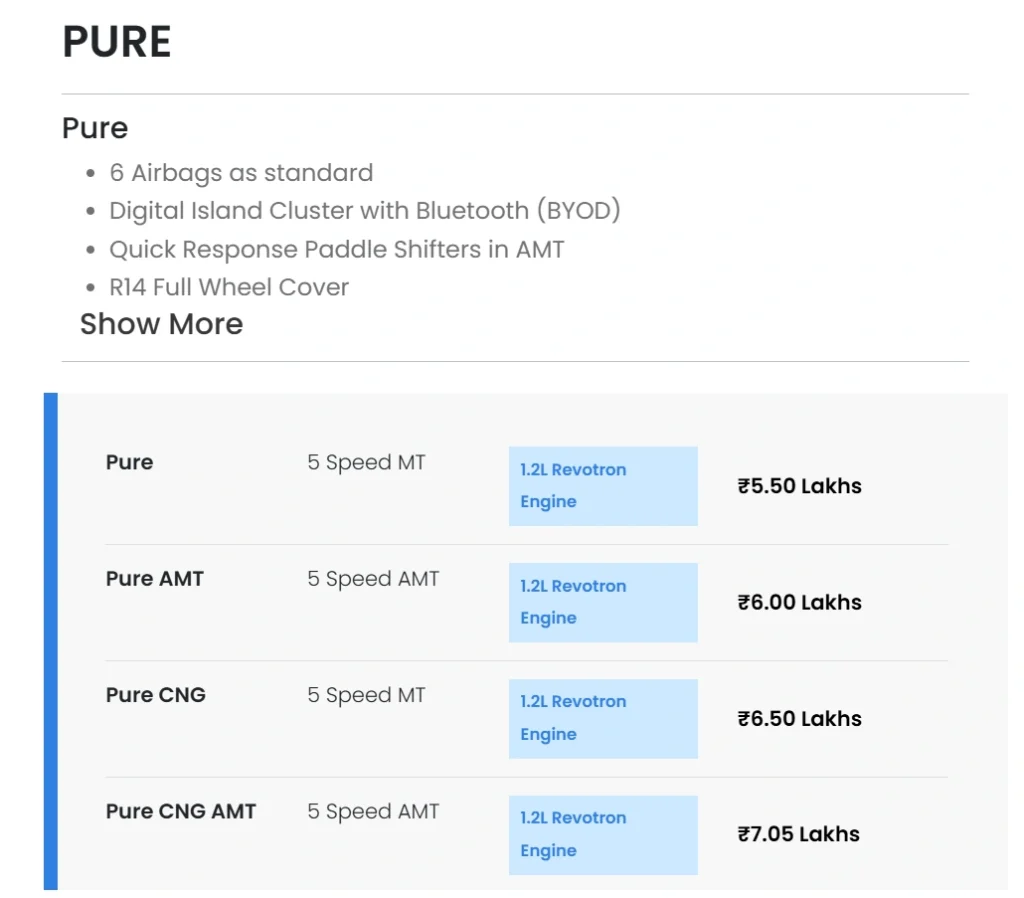Select the Pure AMT variant name
The image size is (1024, 898).
(155, 579)
